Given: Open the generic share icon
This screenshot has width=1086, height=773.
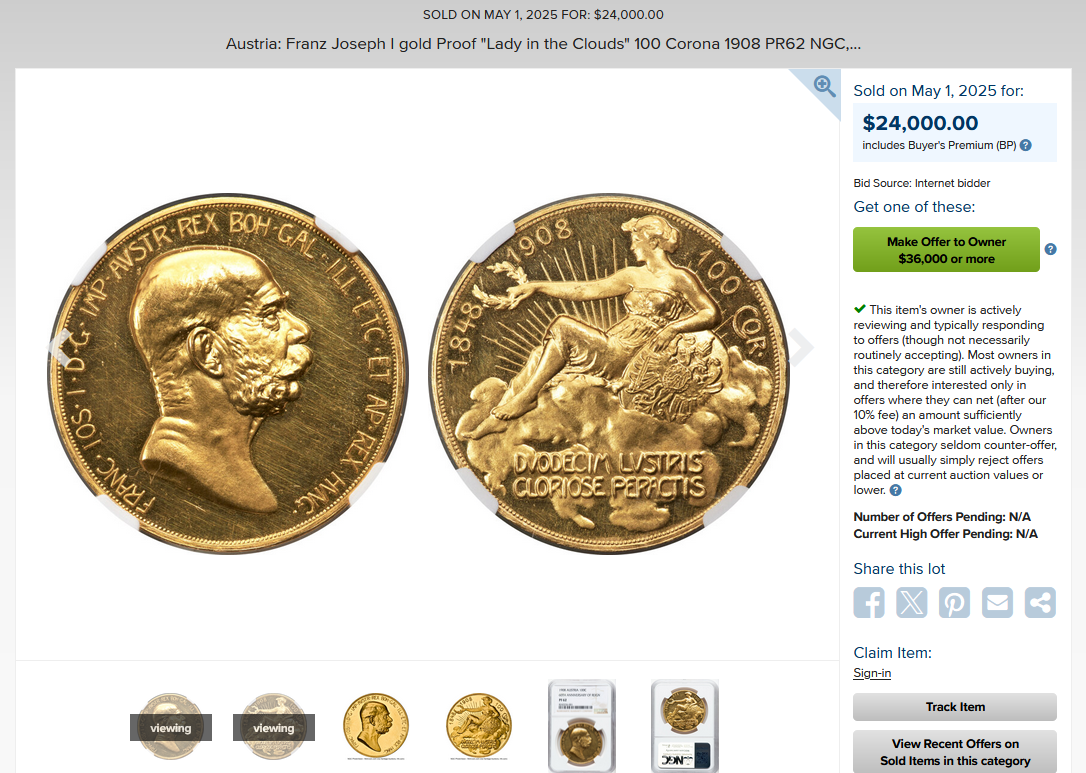Looking at the screenshot, I should [1040, 603].
